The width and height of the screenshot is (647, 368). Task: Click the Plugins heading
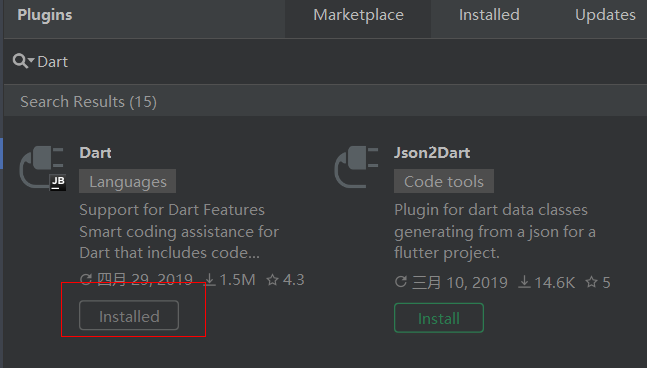[x=45, y=15]
